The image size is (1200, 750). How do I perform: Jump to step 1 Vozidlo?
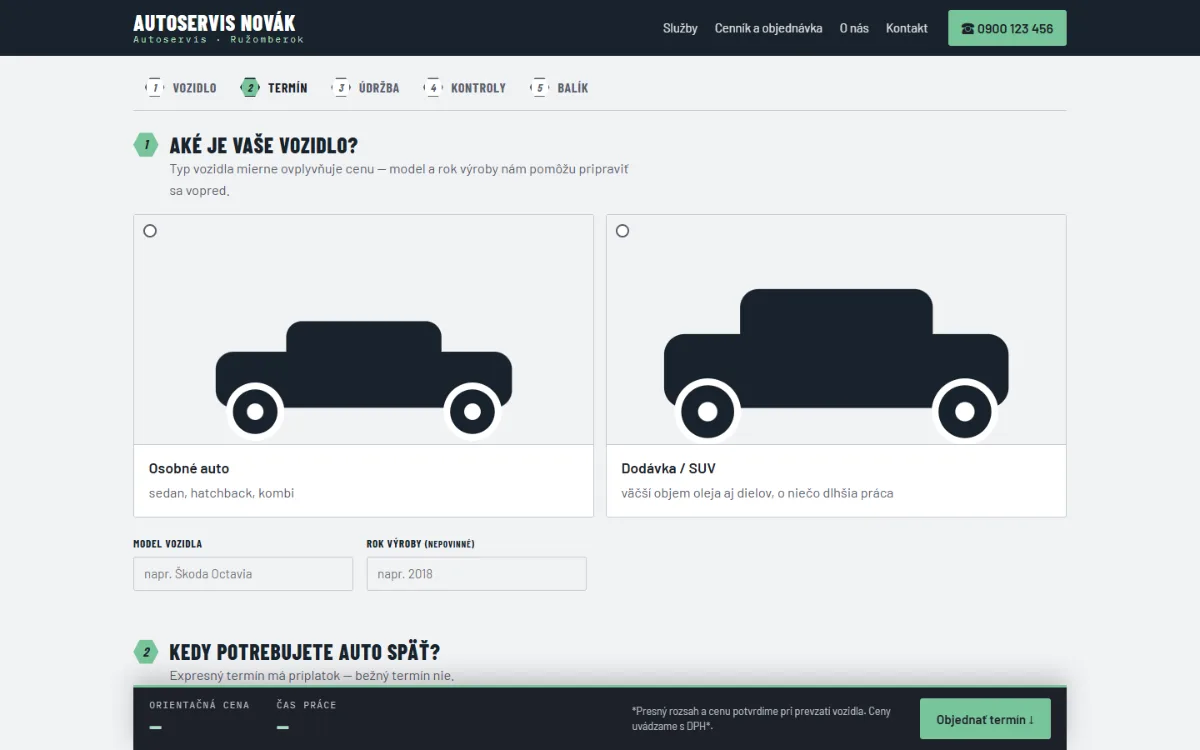coord(181,88)
